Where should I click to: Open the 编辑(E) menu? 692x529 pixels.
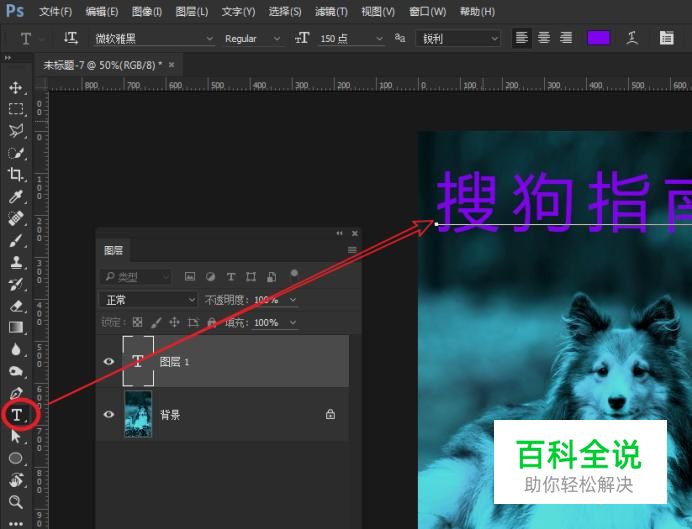(102, 11)
